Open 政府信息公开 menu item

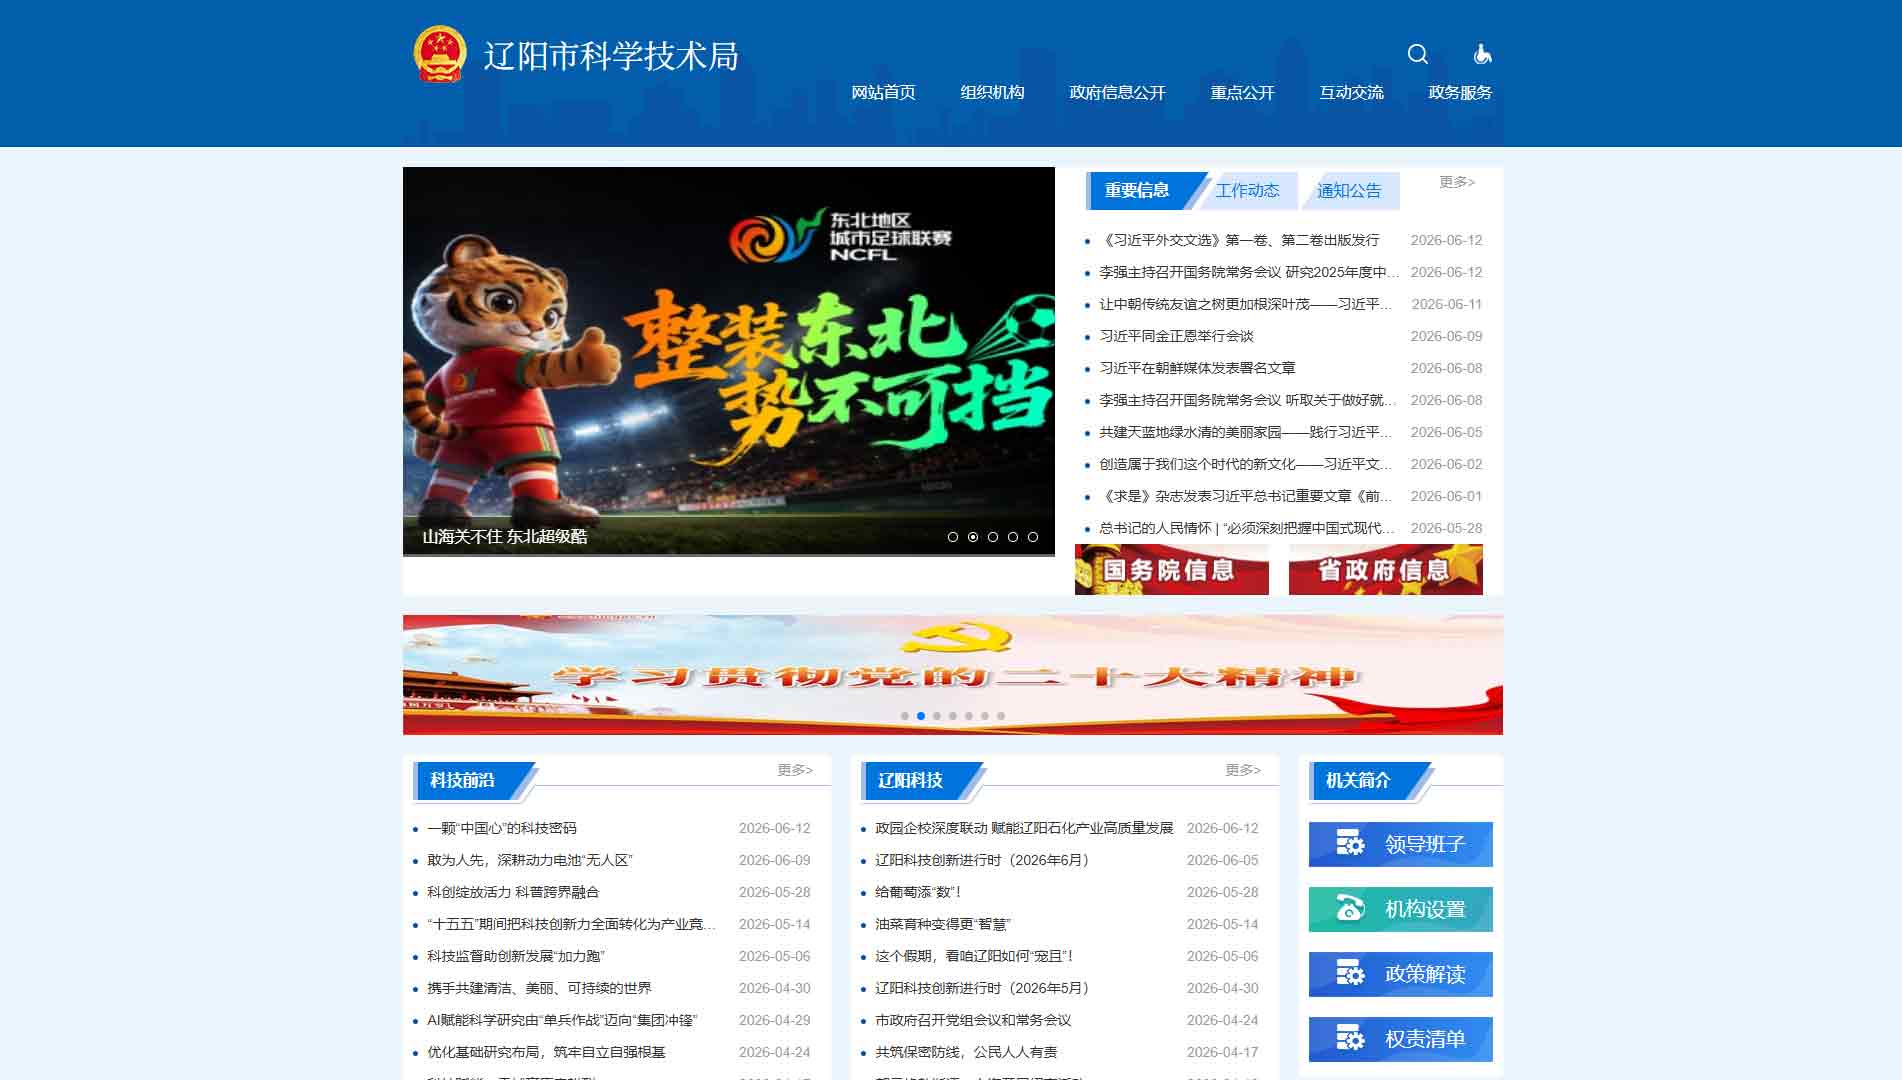click(1117, 92)
